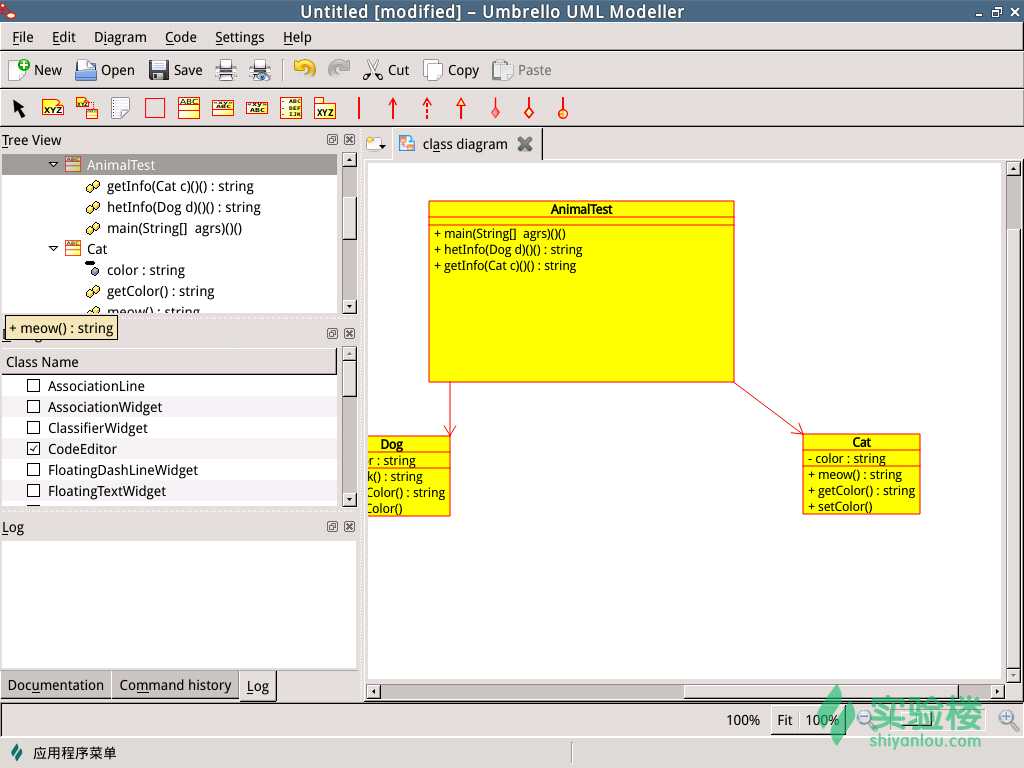Open the Code menu

tap(181, 37)
